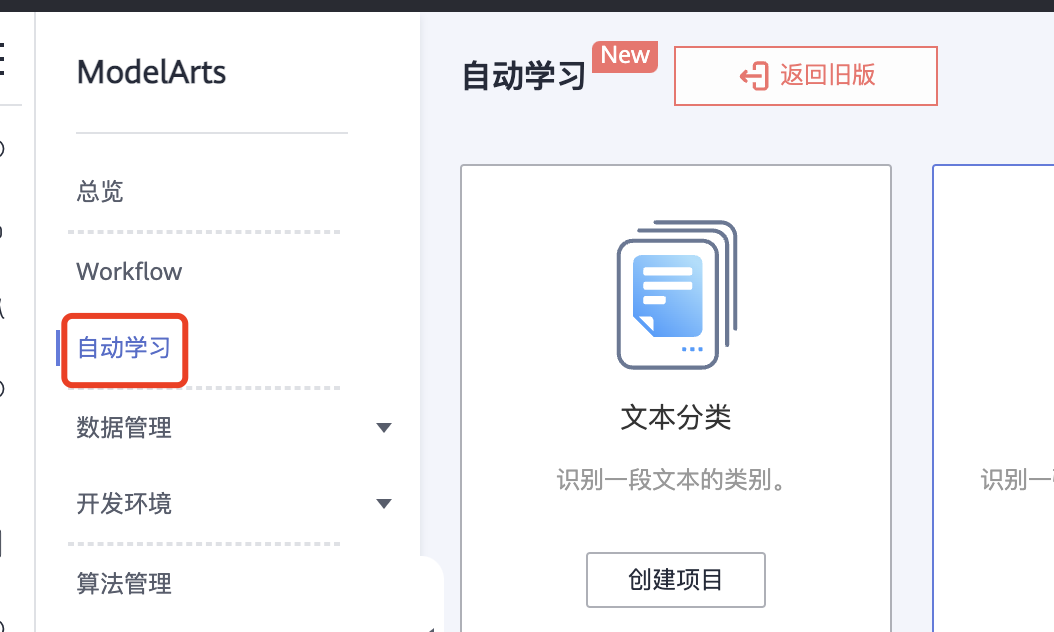Click the 返回旧版 button
Viewport: 1054px width, 632px height.
click(x=805, y=76)
